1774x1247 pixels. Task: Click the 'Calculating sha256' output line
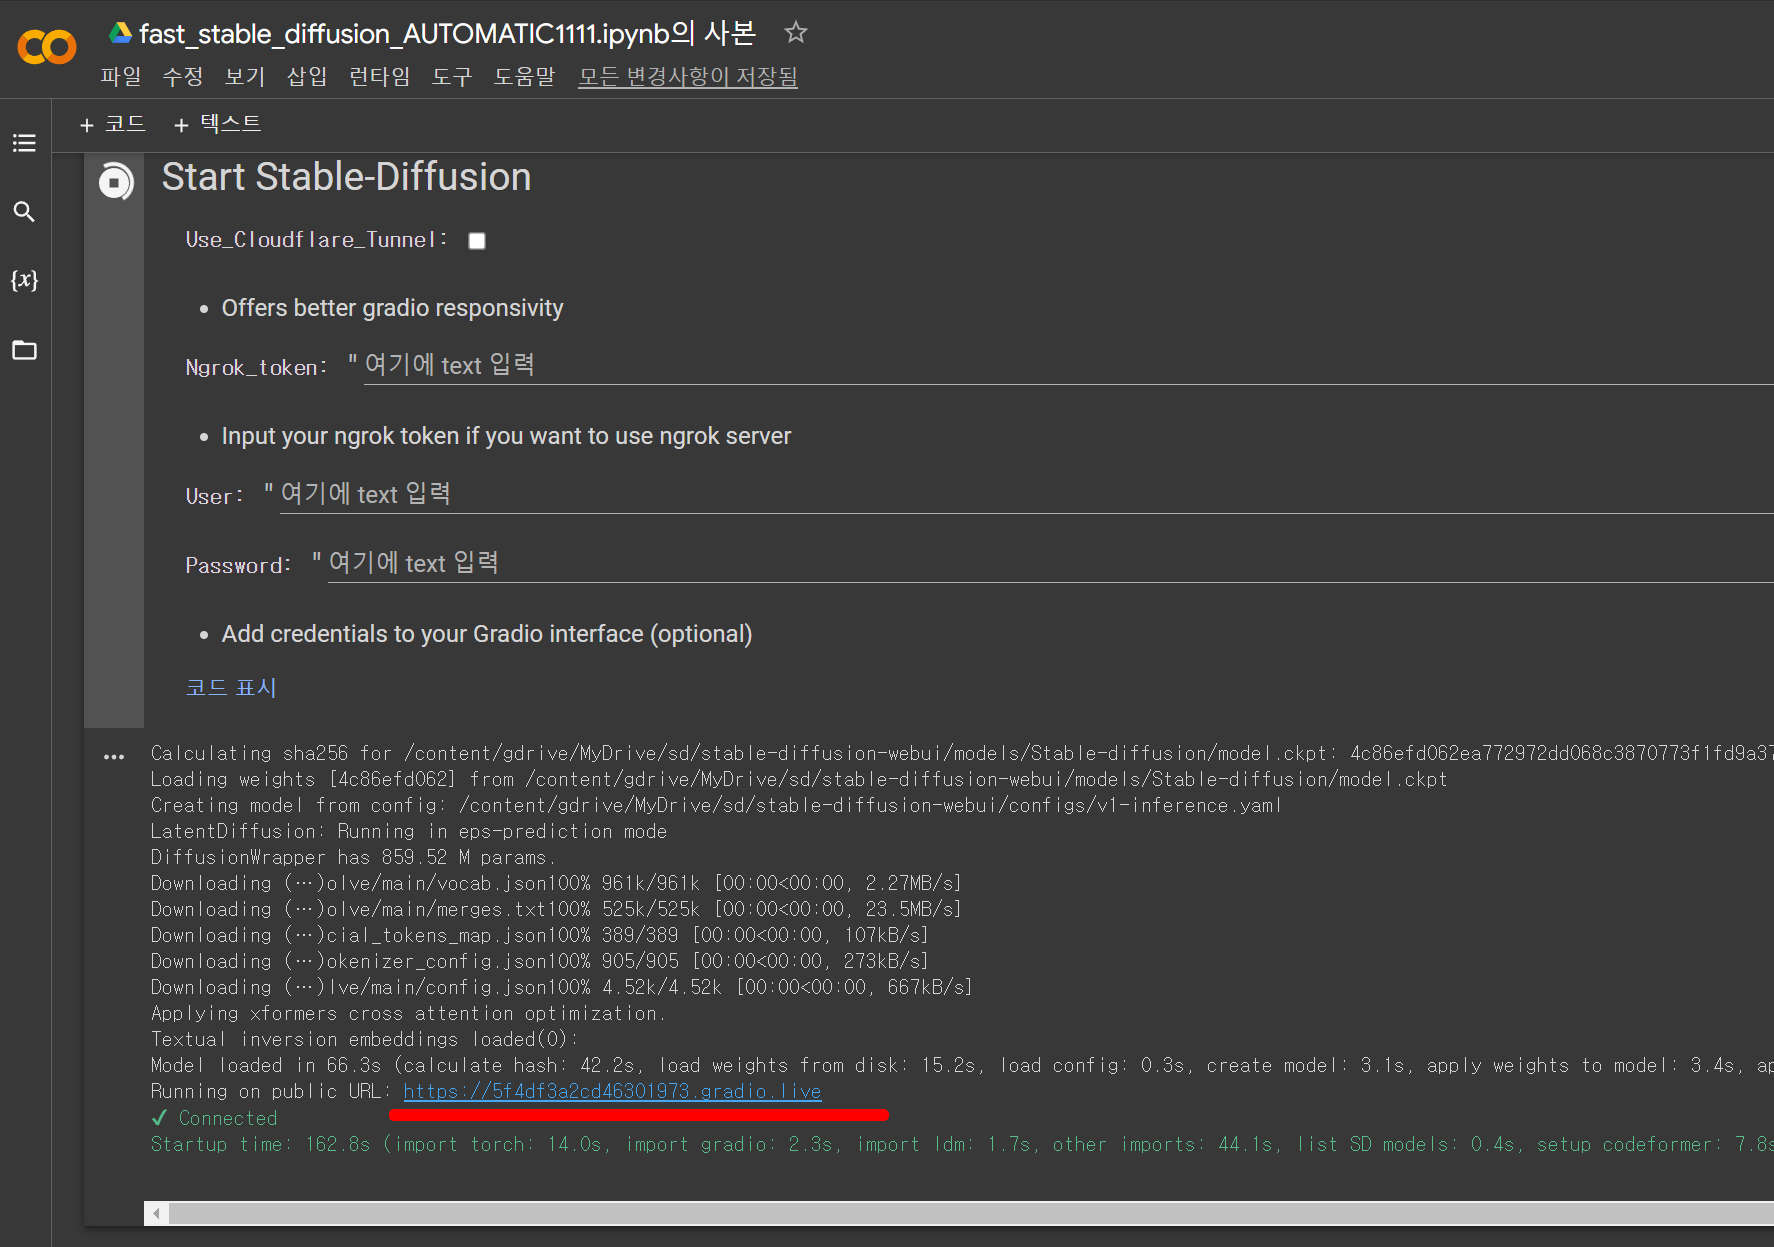[962, 753]
